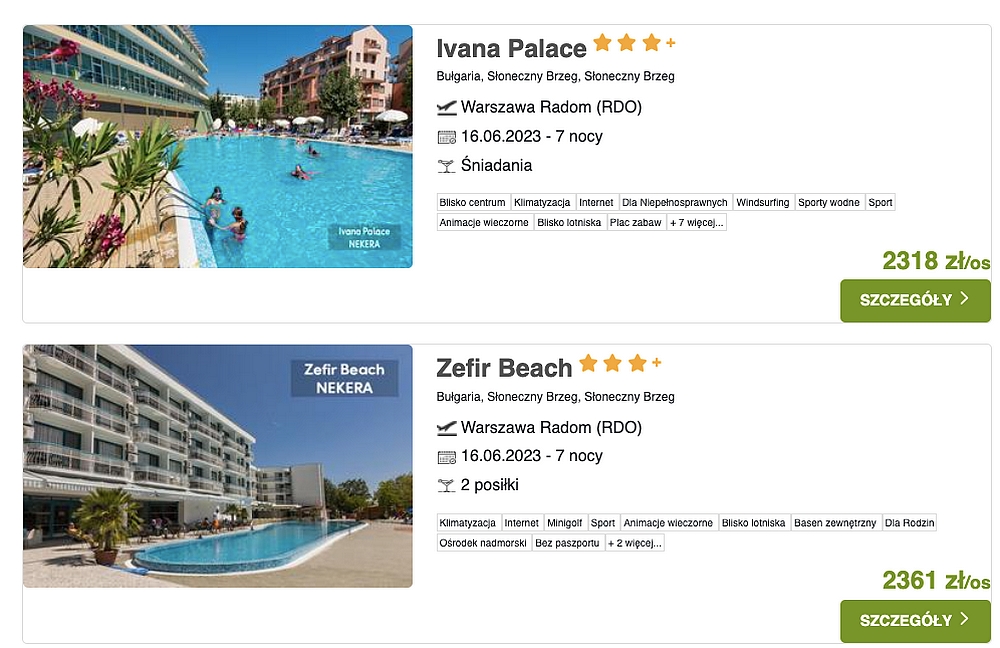
Task: View the Ivana Palace pool photo
Action: coord(217,146)
